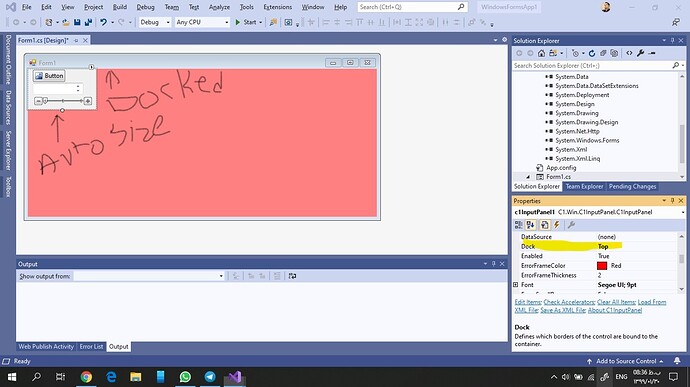690x387 pixels.
Task: Show Events lightning icon in Properties
Action: [x=557, y=225]
